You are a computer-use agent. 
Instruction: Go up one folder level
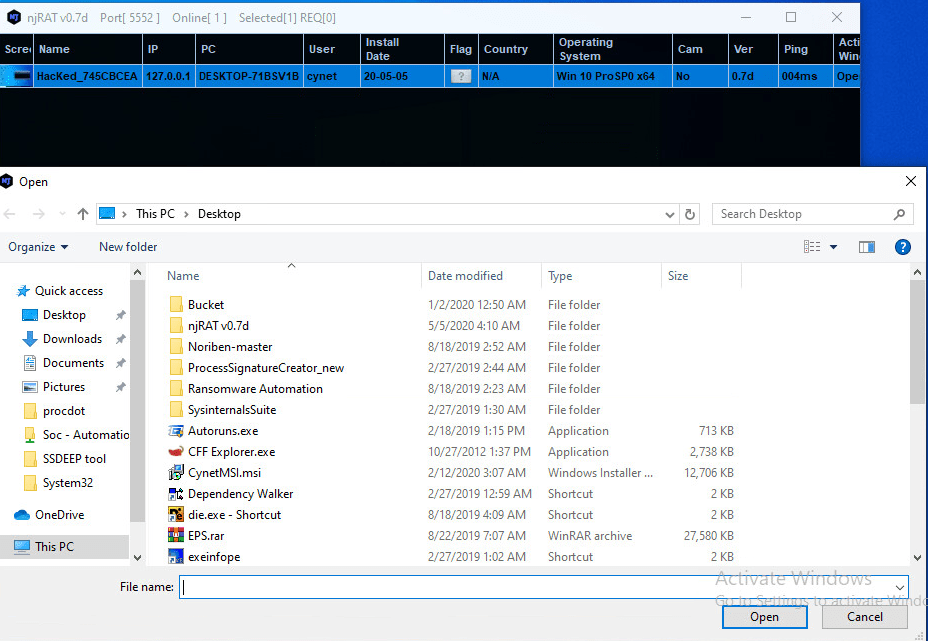83,214
